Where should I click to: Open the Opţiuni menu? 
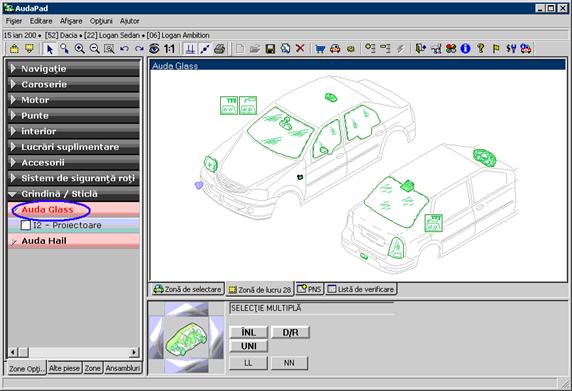pos(101,21)
